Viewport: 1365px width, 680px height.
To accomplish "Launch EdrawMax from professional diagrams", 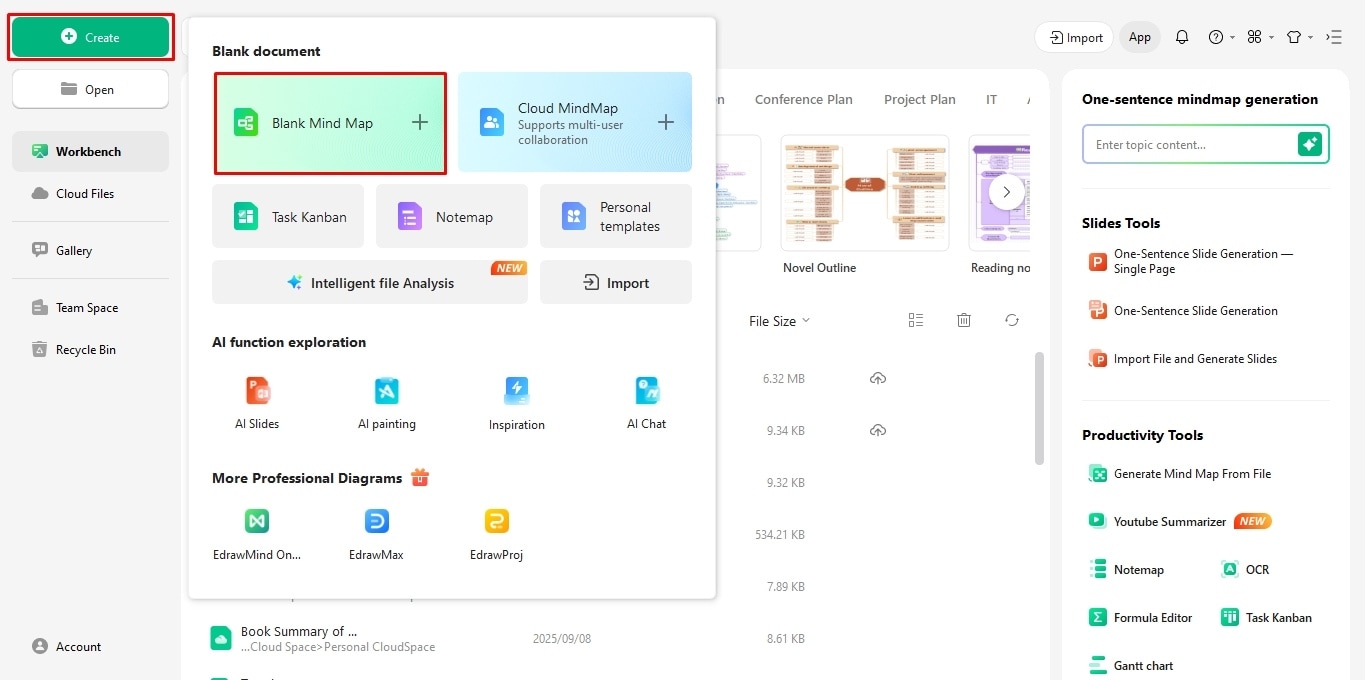I will point(376,534).
